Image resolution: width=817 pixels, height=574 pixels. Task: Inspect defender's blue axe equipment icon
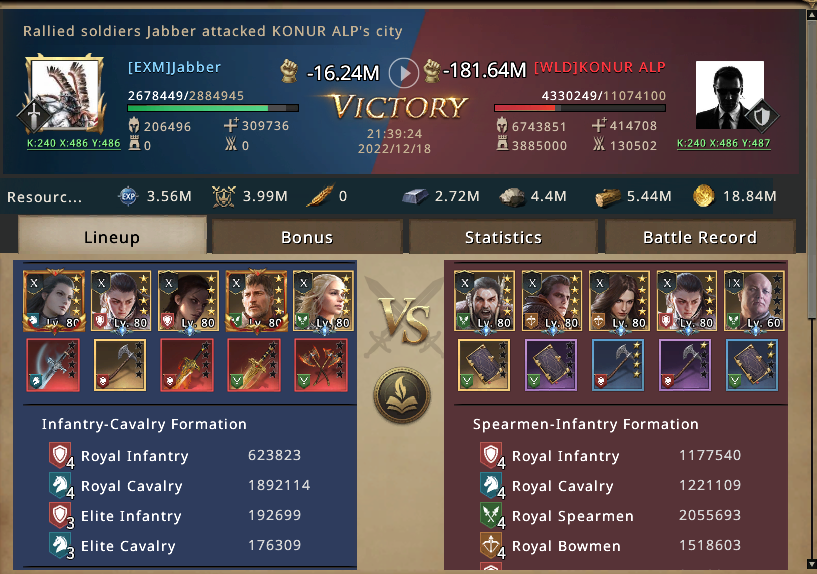coord(618,365)
